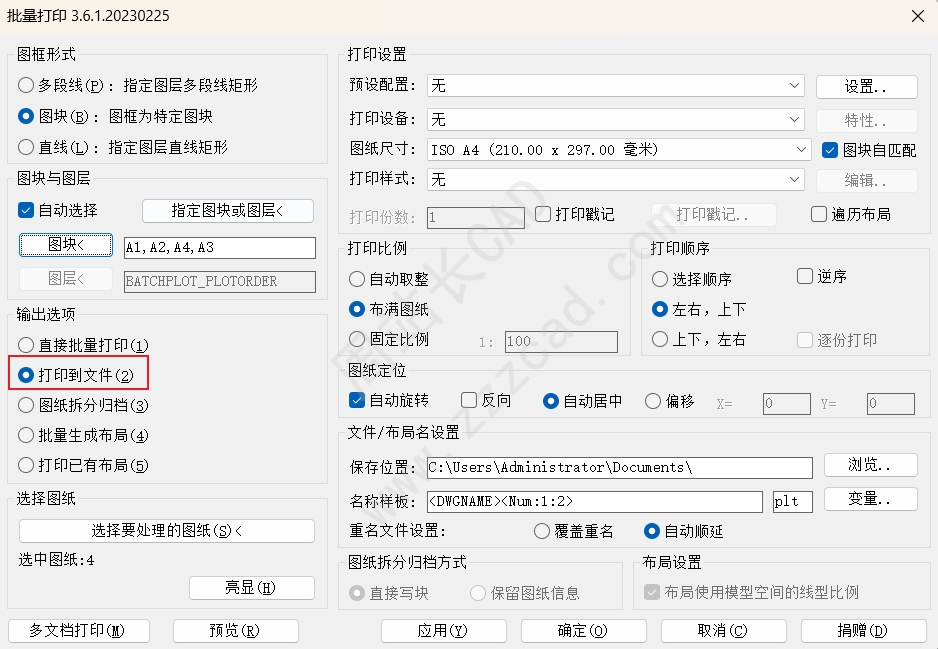Image resolution: width=938 pixels, height=649 pixels.
Task: Click the 设置.. button
Action: pos(866,87)
